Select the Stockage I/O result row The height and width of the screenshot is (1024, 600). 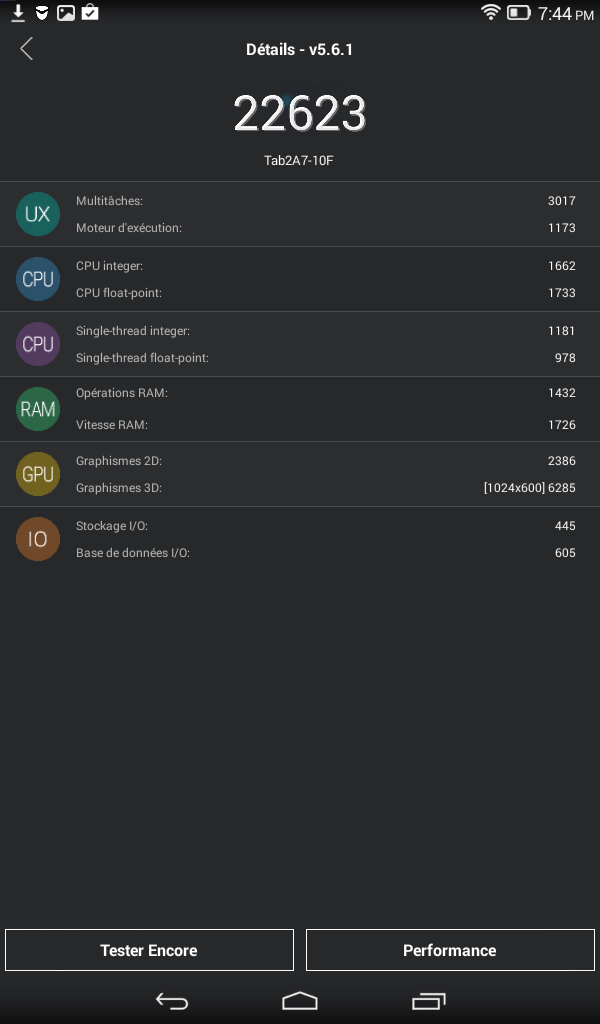coord(325,526)
